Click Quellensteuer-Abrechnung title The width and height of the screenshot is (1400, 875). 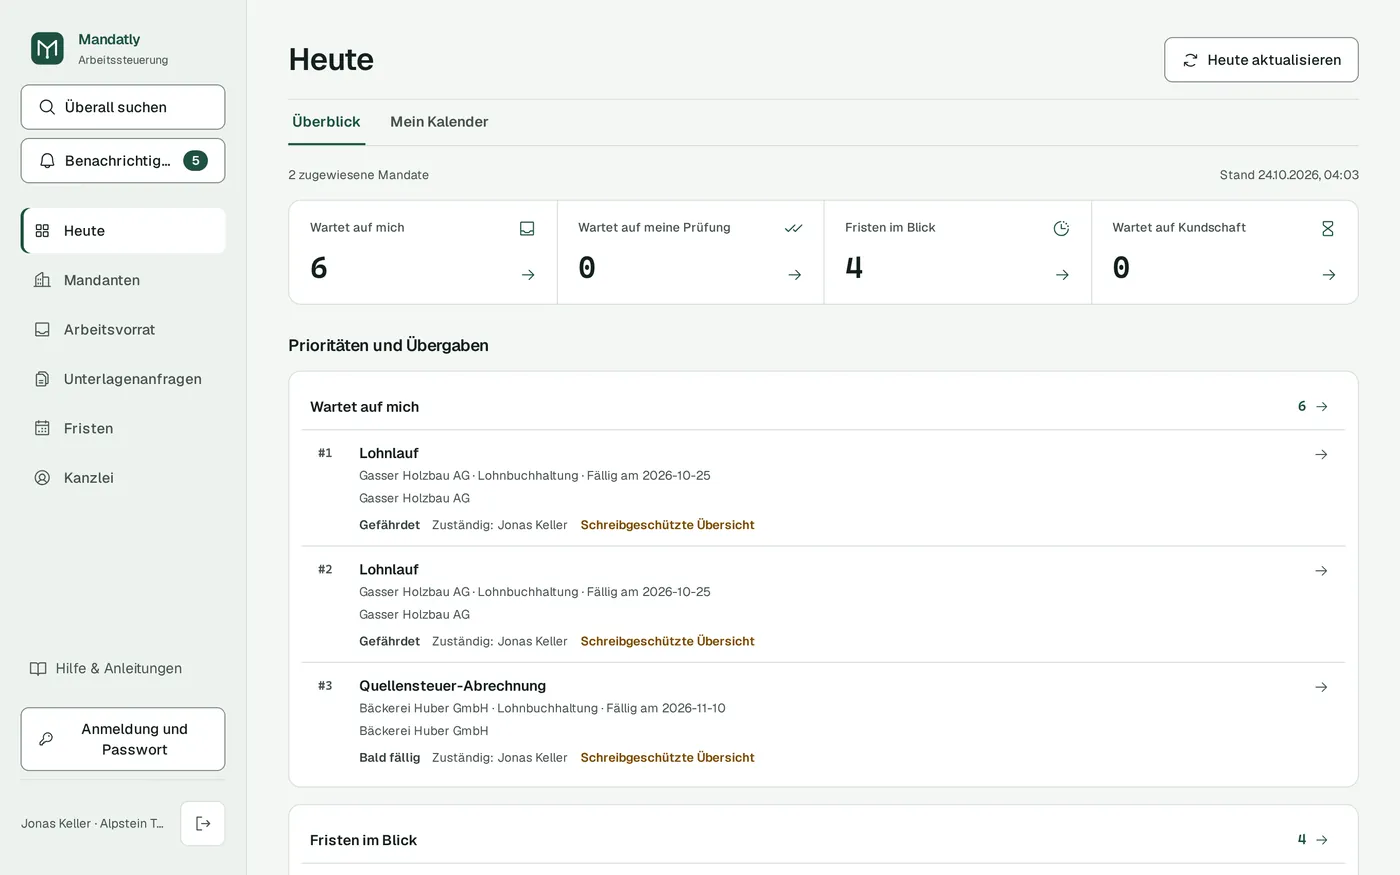click(452, 686)
